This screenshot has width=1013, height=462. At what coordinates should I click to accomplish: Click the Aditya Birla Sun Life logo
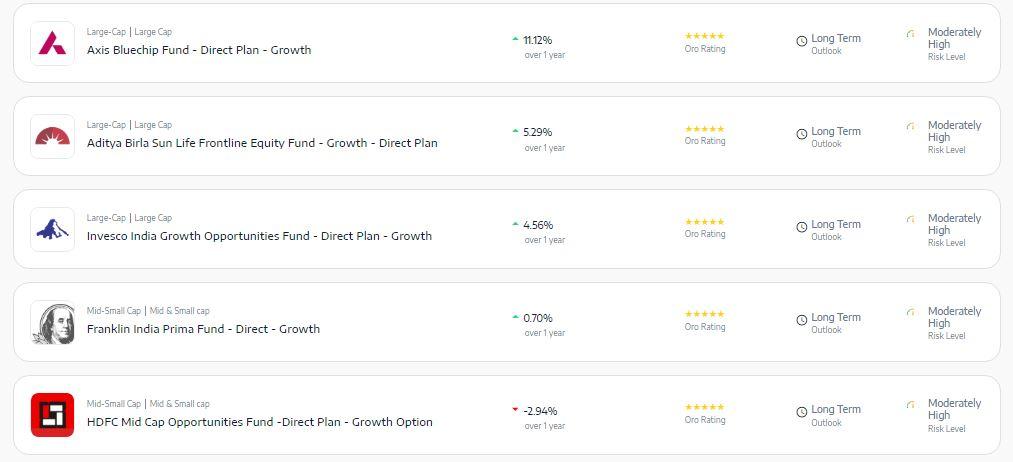pyautogui.click(x=52, y=136)
